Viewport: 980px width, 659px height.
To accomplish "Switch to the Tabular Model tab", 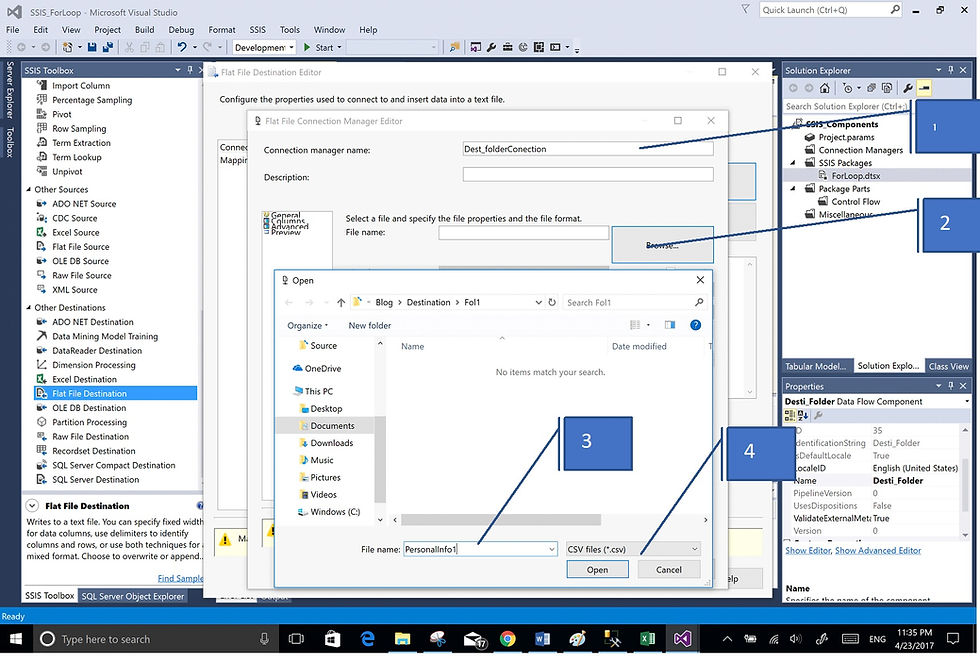I will pos(816,366).
